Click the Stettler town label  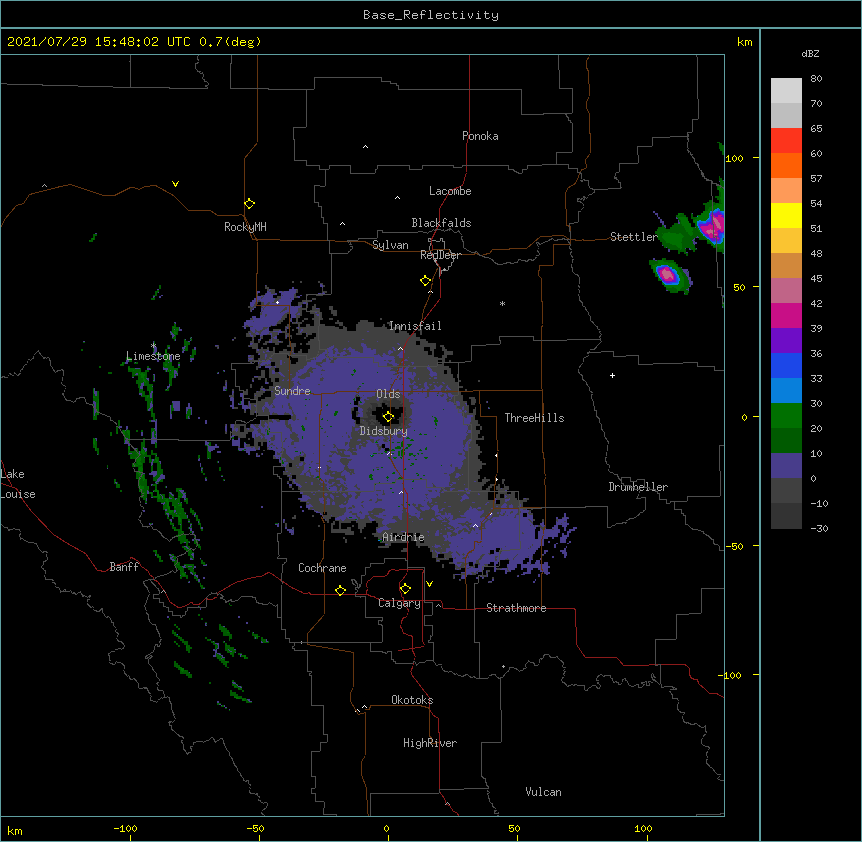pyautogui.click(x=634, y=237)
